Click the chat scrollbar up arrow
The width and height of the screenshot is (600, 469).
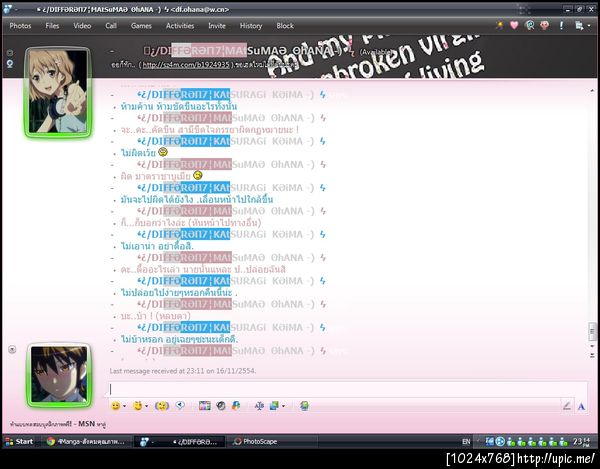point(592,91)
